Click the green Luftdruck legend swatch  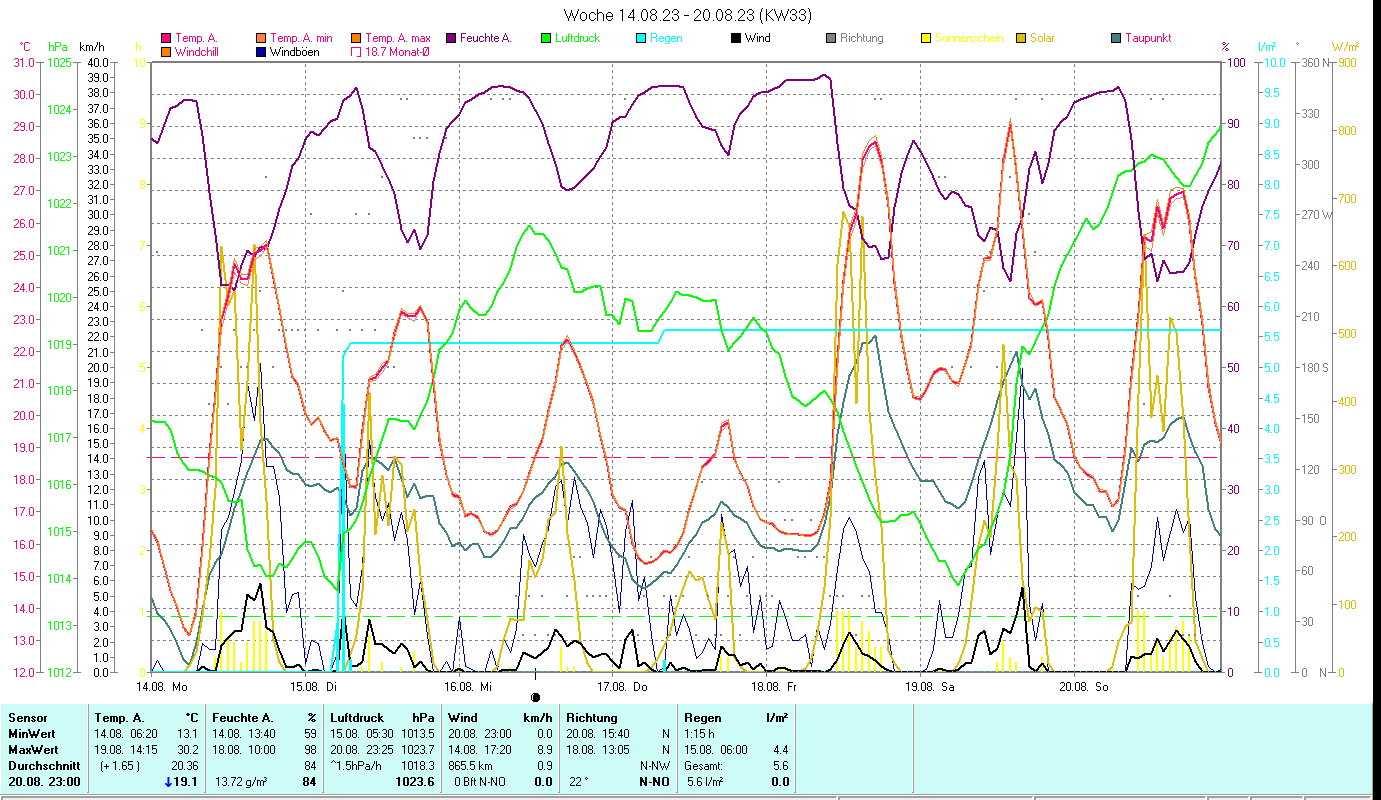[546, 39]
